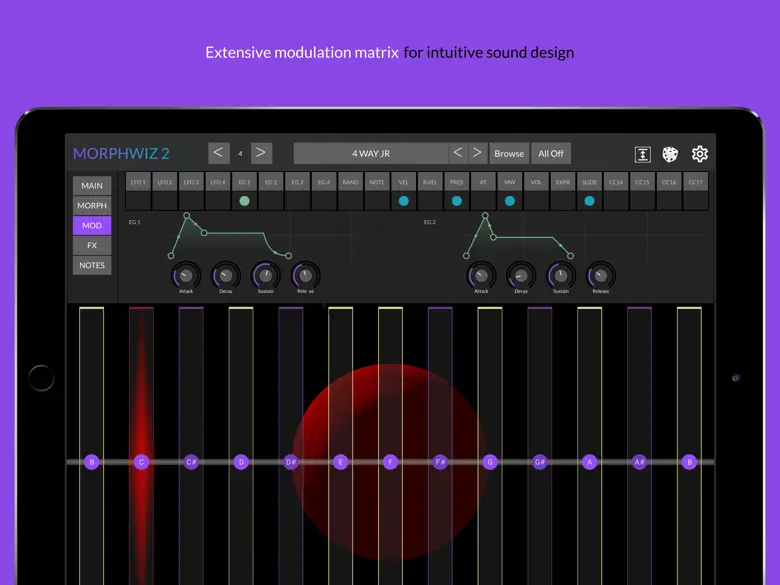The width and height of the screenshot is (780, 585).
Task: Tap the C# note marker
Action: tap(191, 462)
